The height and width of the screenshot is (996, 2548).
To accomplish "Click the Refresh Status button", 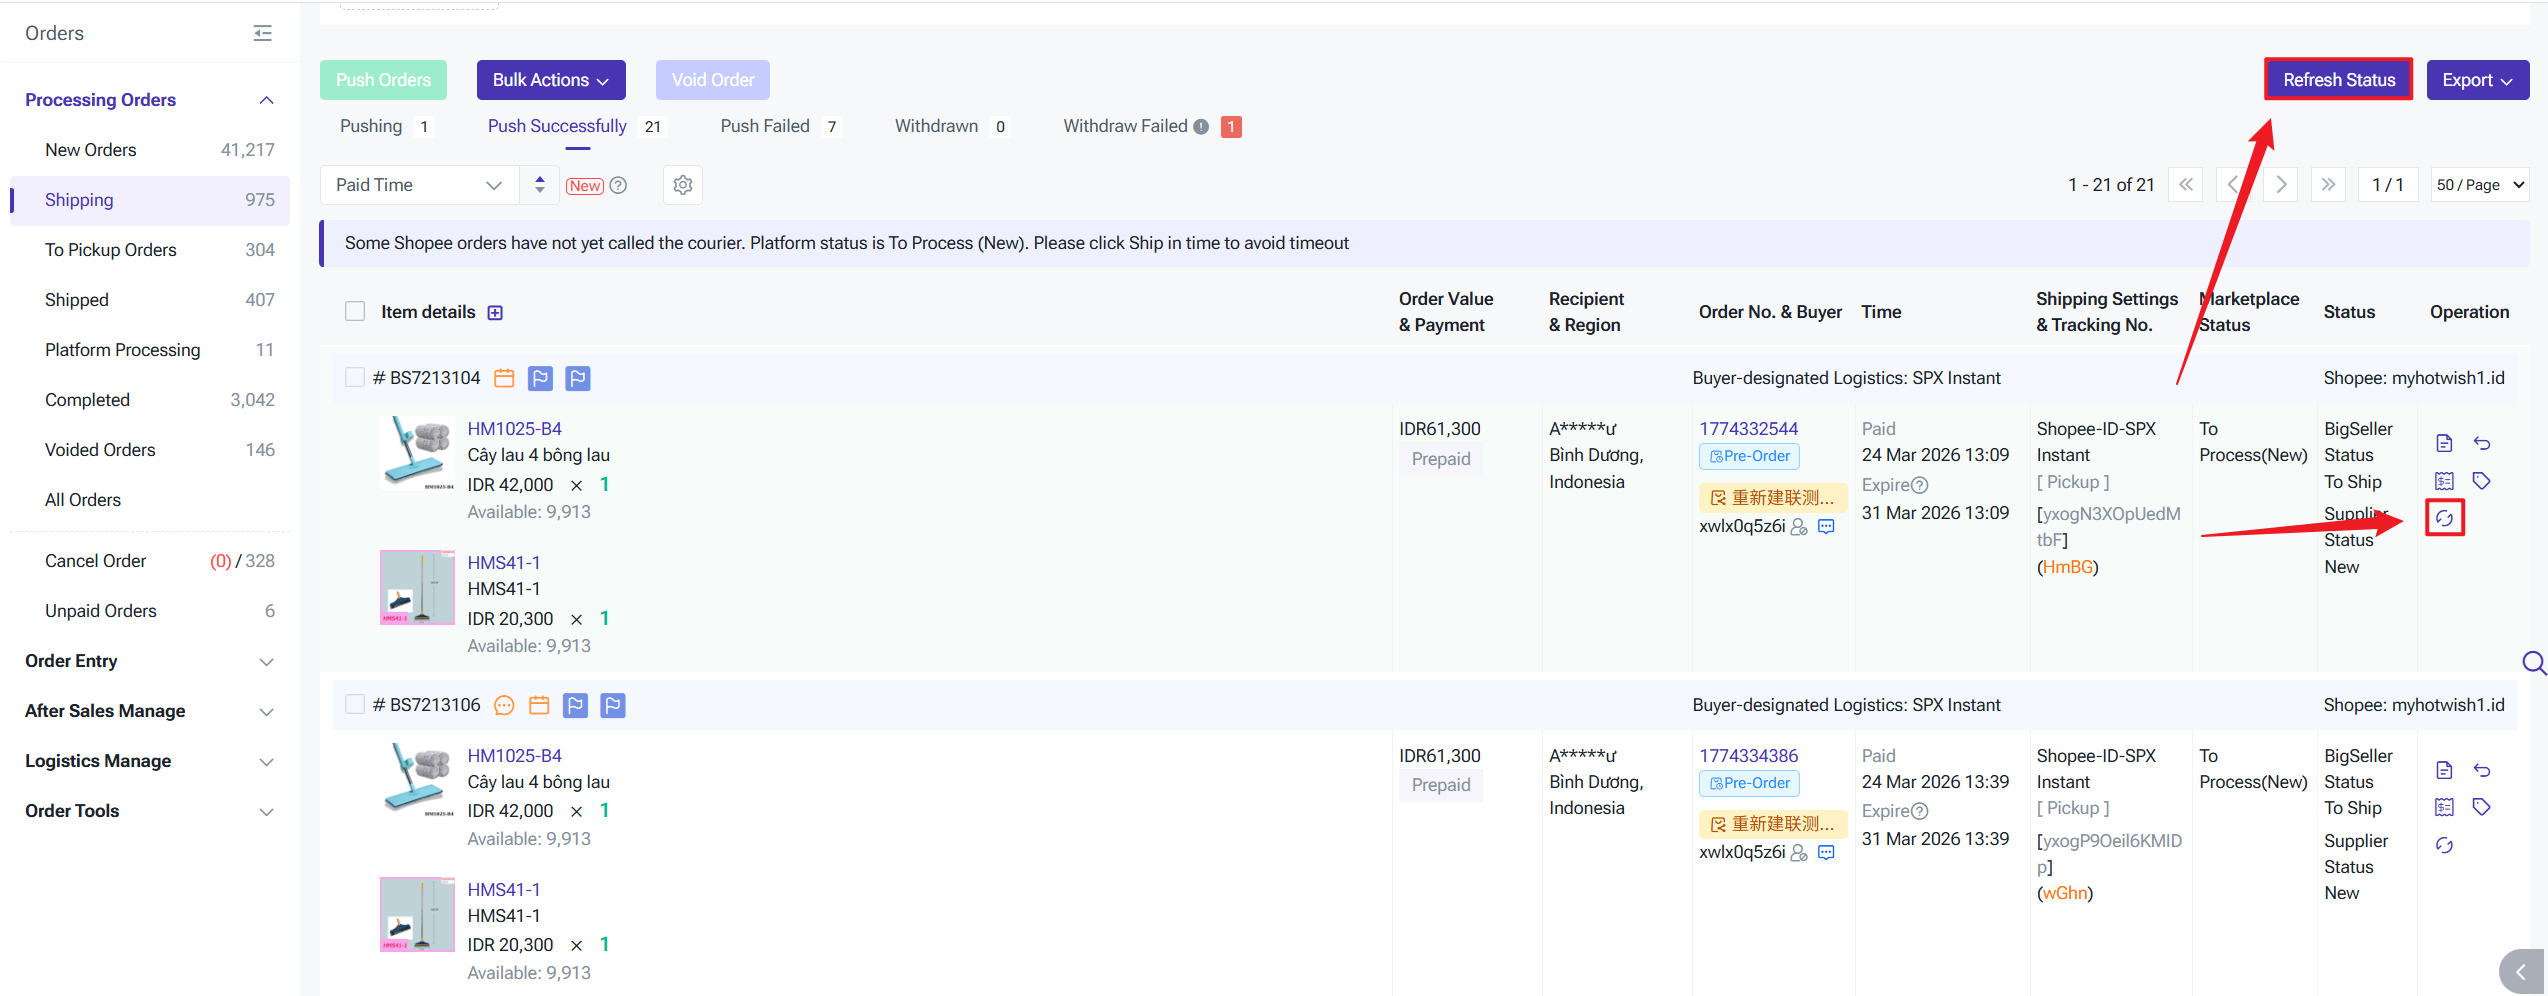I will [x=2338, y=80].
